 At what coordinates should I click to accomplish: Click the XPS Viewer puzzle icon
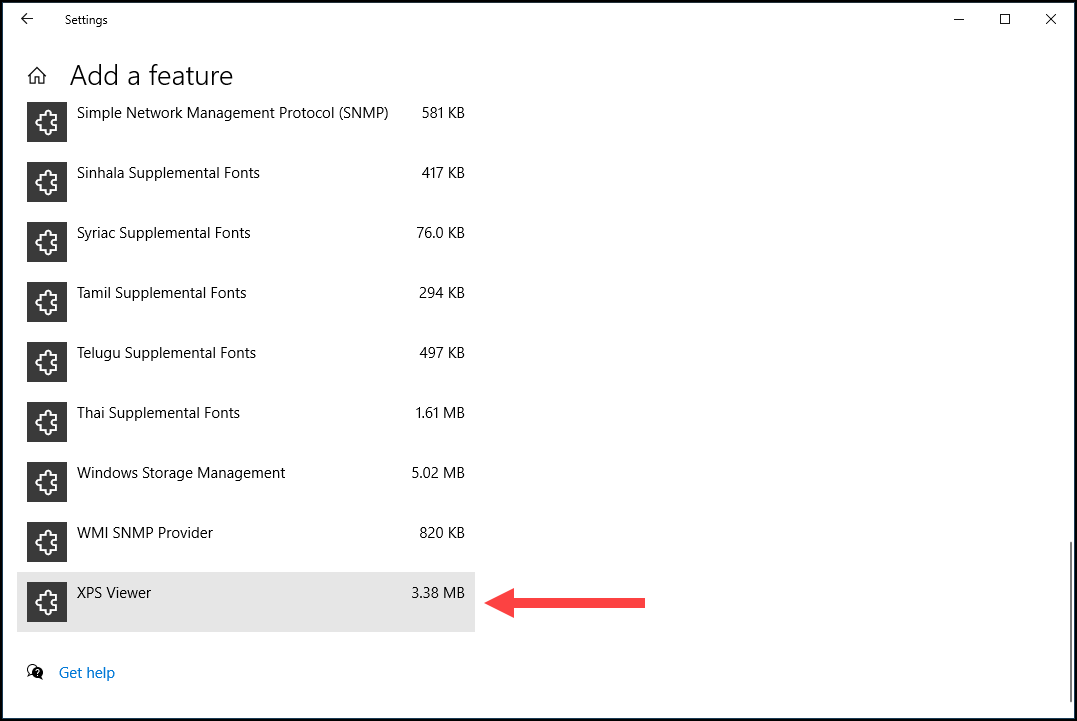point(47,602)
